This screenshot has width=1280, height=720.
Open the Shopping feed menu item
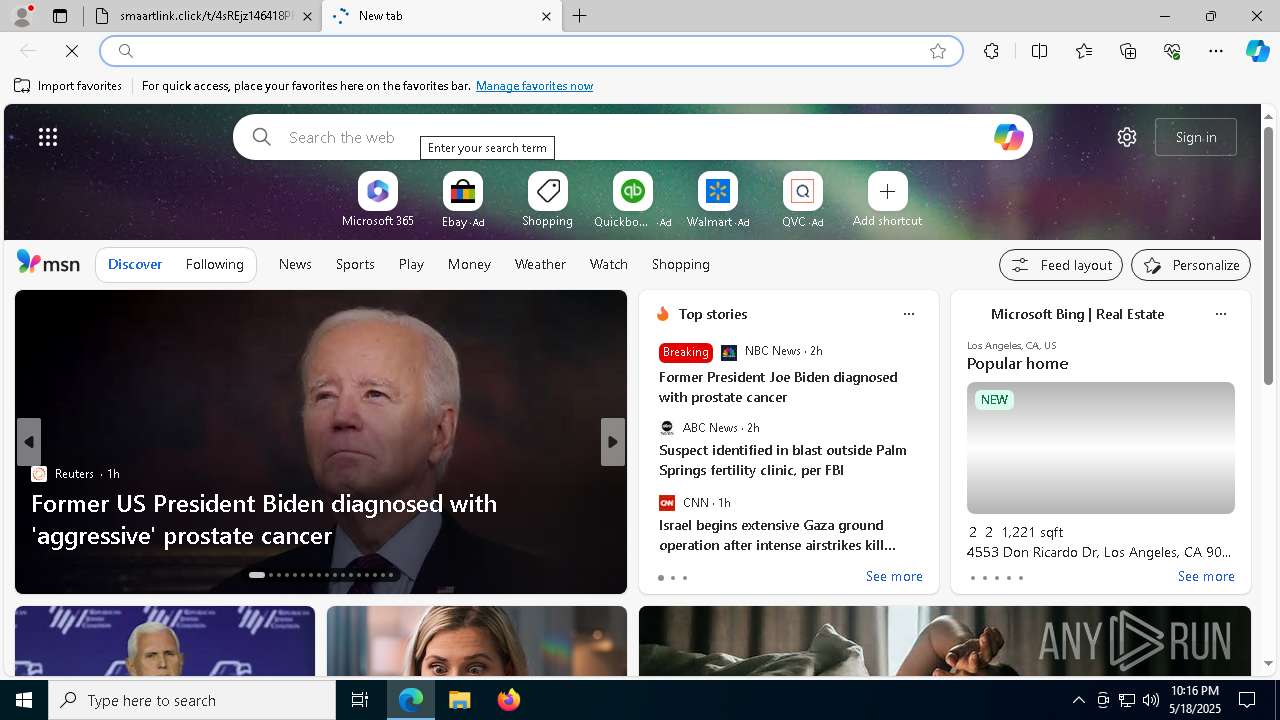pos(681,264)
